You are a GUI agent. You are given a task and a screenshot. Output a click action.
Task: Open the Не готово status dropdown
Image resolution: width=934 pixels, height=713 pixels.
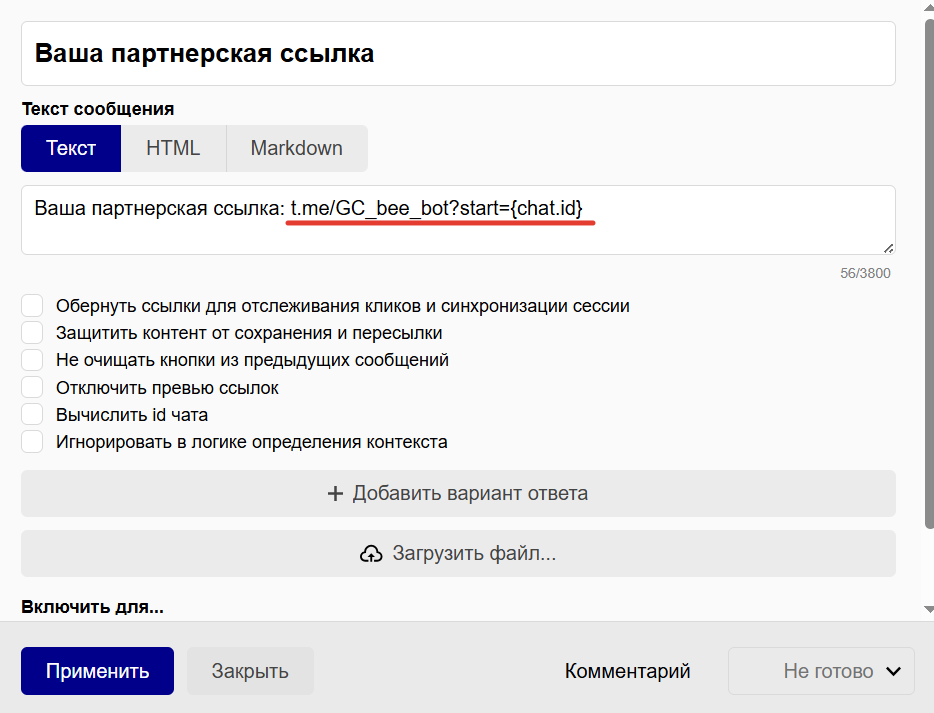[821, 670]
